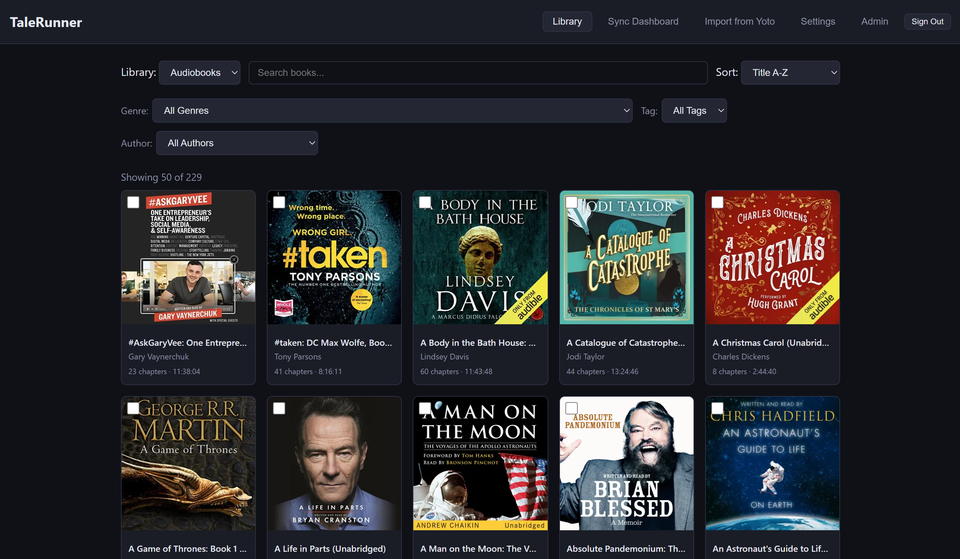Open the Admin page
The height and width of the screenshot is (559, 960).
click(x=874, y=21)
